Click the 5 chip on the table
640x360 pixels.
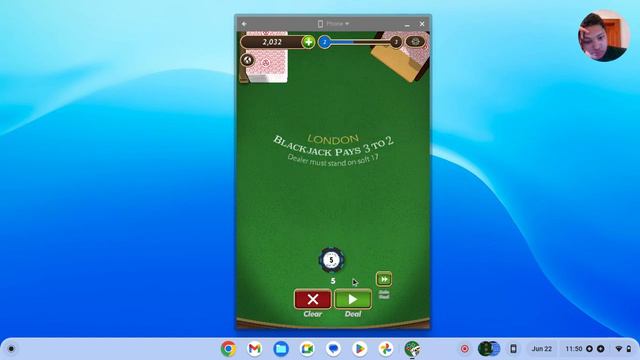331,260
